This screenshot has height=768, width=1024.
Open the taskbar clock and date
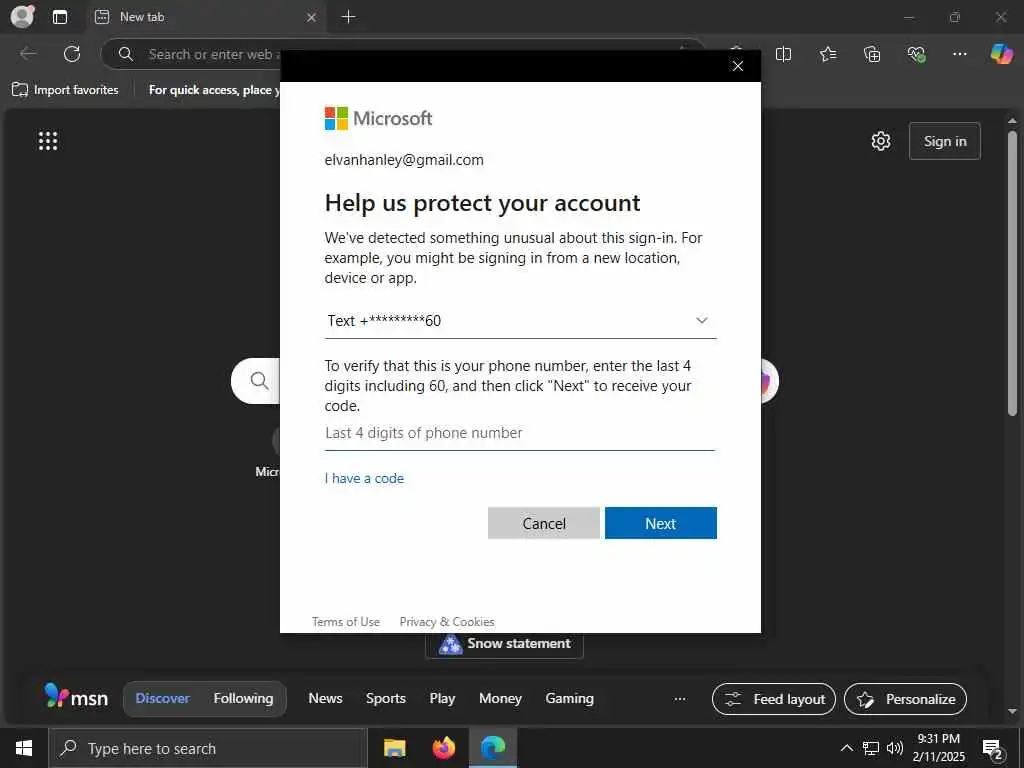pos(938,748)
